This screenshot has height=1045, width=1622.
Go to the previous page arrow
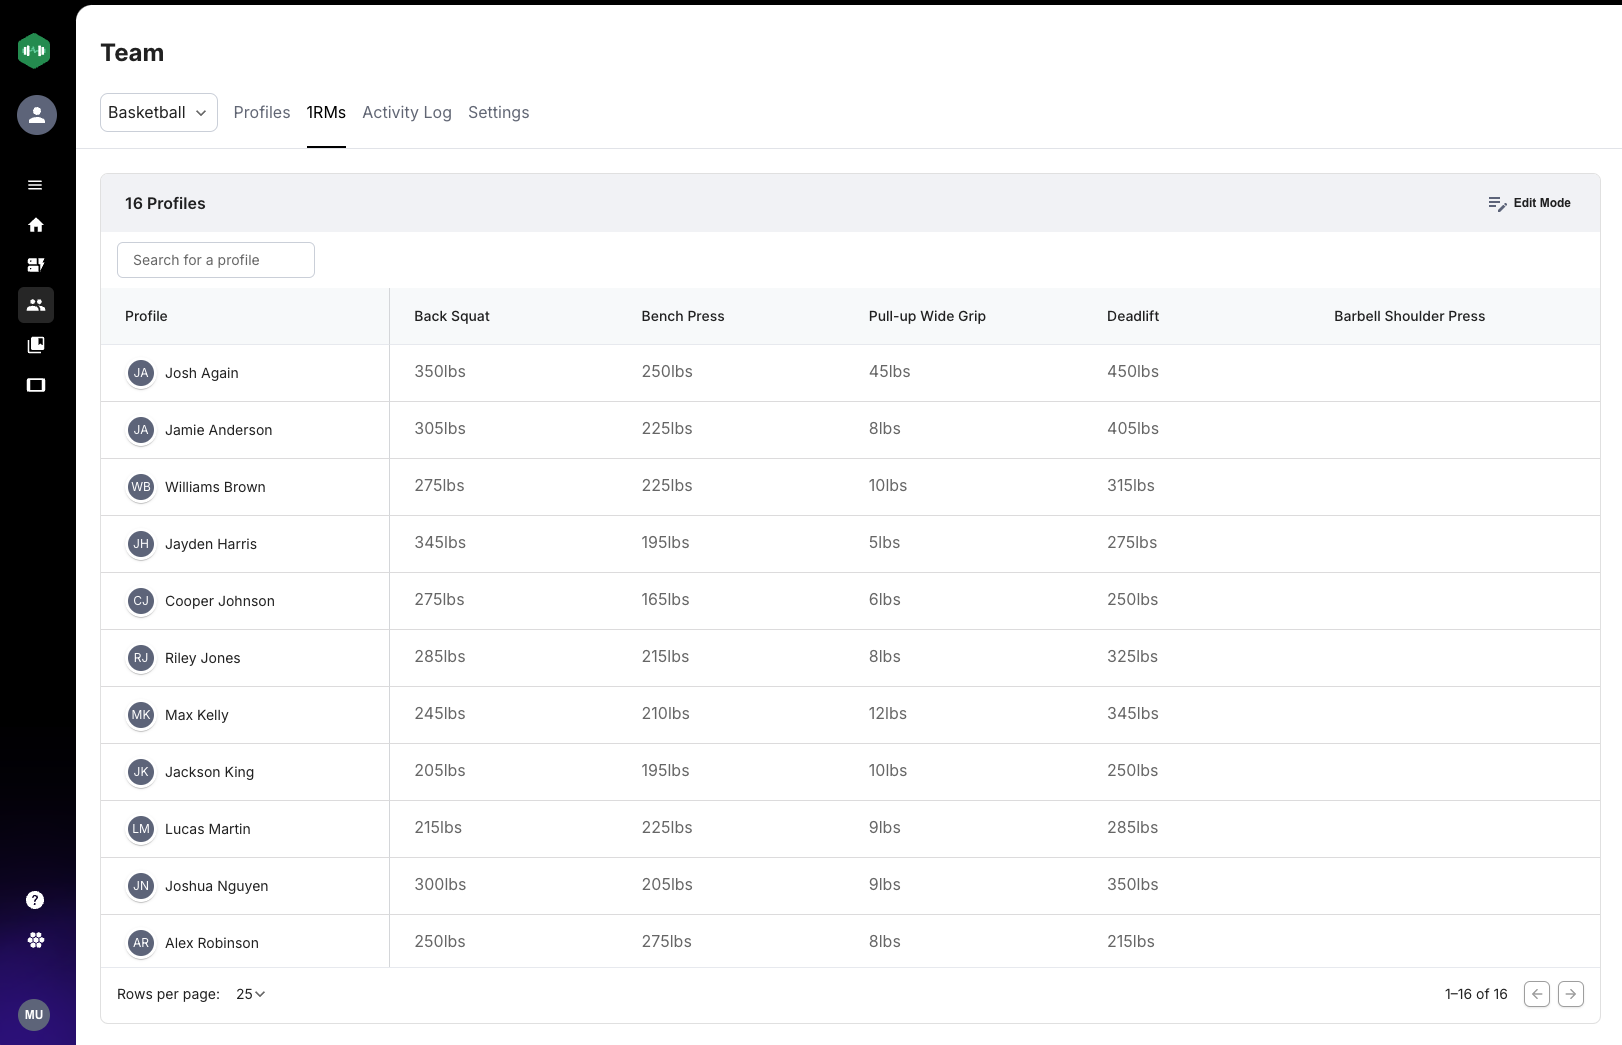1537,994
